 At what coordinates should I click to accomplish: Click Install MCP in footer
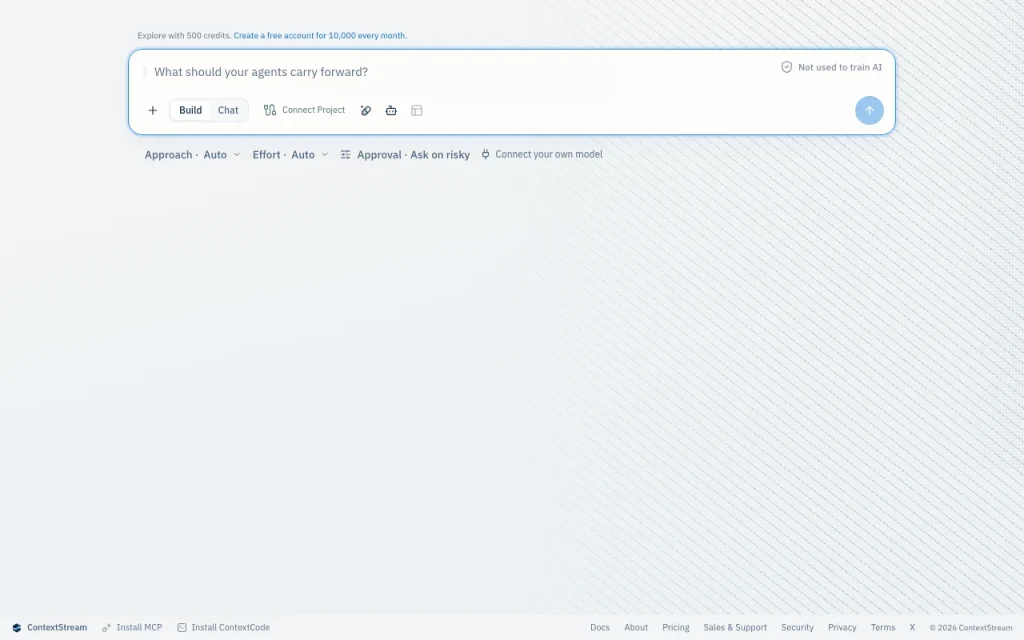point(132,628)
